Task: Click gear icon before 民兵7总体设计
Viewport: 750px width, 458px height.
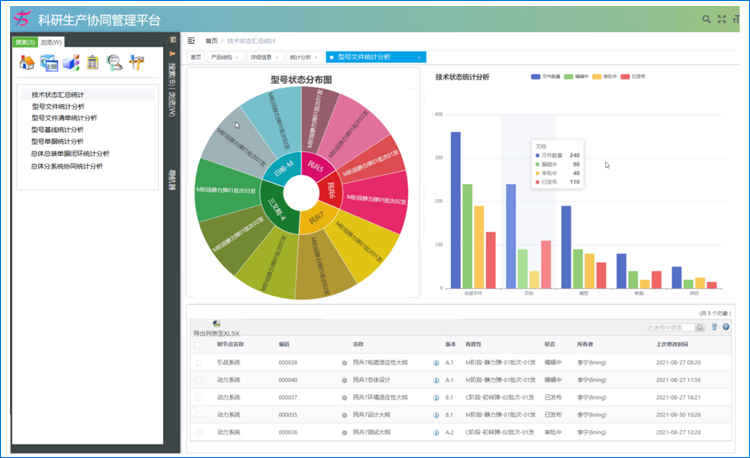Action: 344,381
